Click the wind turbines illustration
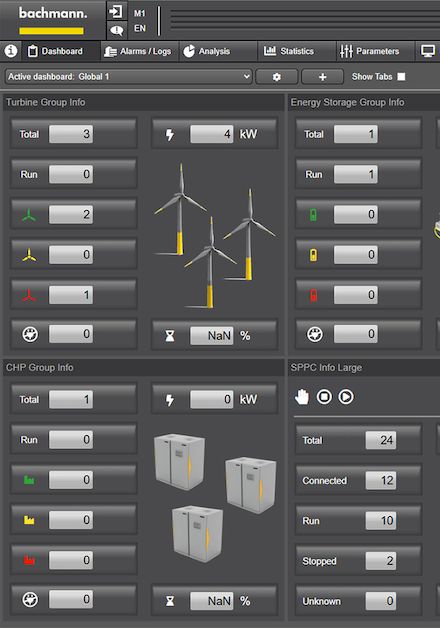Viewport: 440px width, 628px height. coord(215,236)
